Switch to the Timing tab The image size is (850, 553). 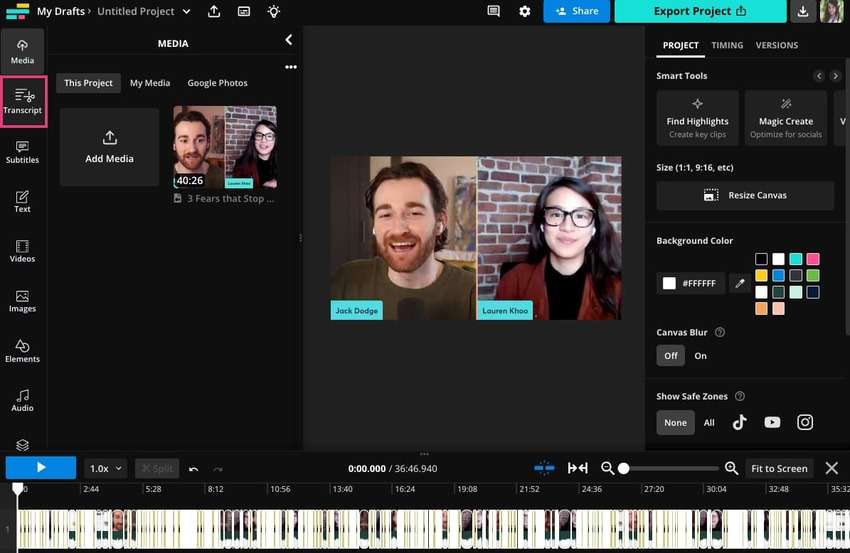[x=727, y=45]
